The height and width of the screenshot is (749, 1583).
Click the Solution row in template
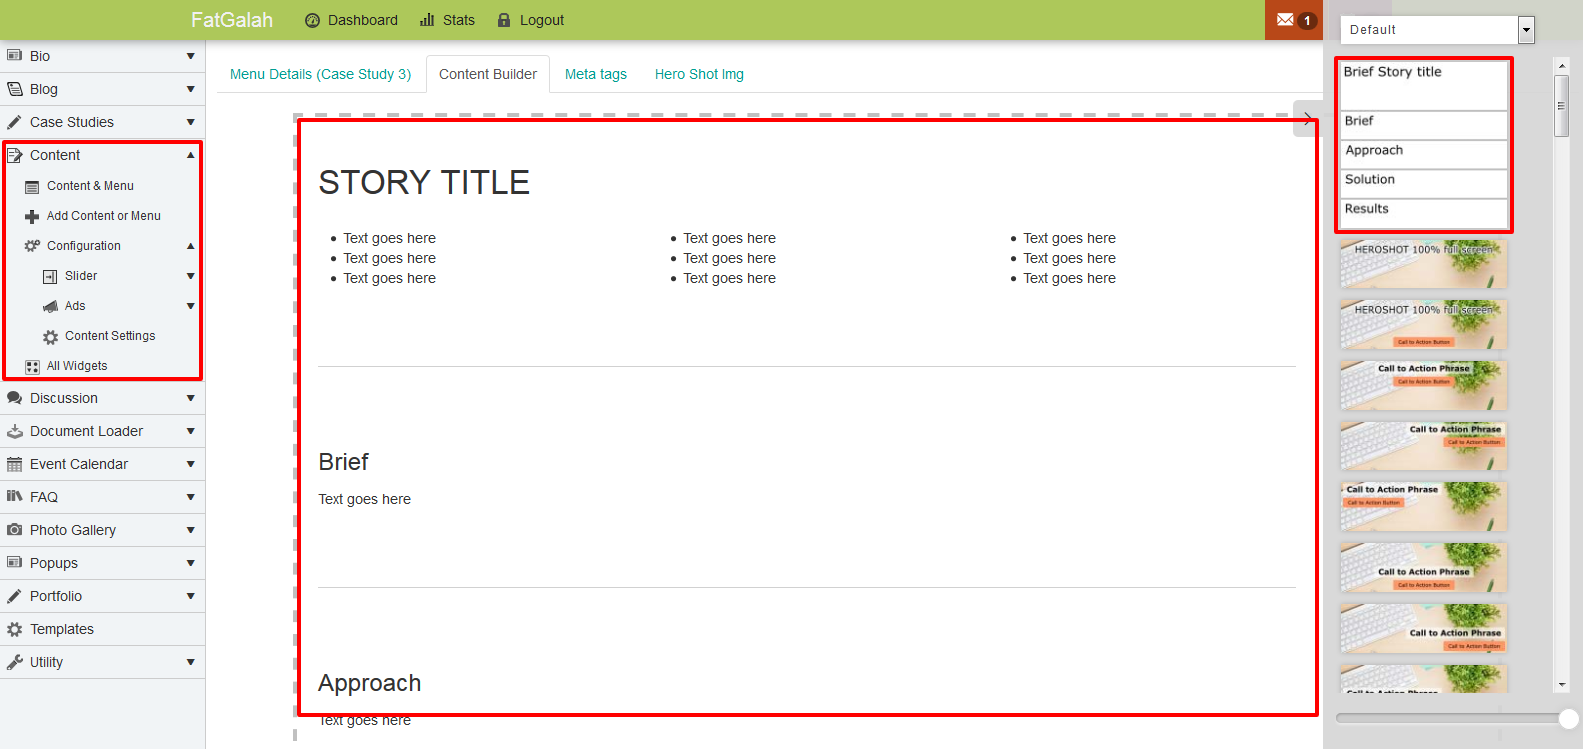pyautogui.click(x=1424, y=184)
